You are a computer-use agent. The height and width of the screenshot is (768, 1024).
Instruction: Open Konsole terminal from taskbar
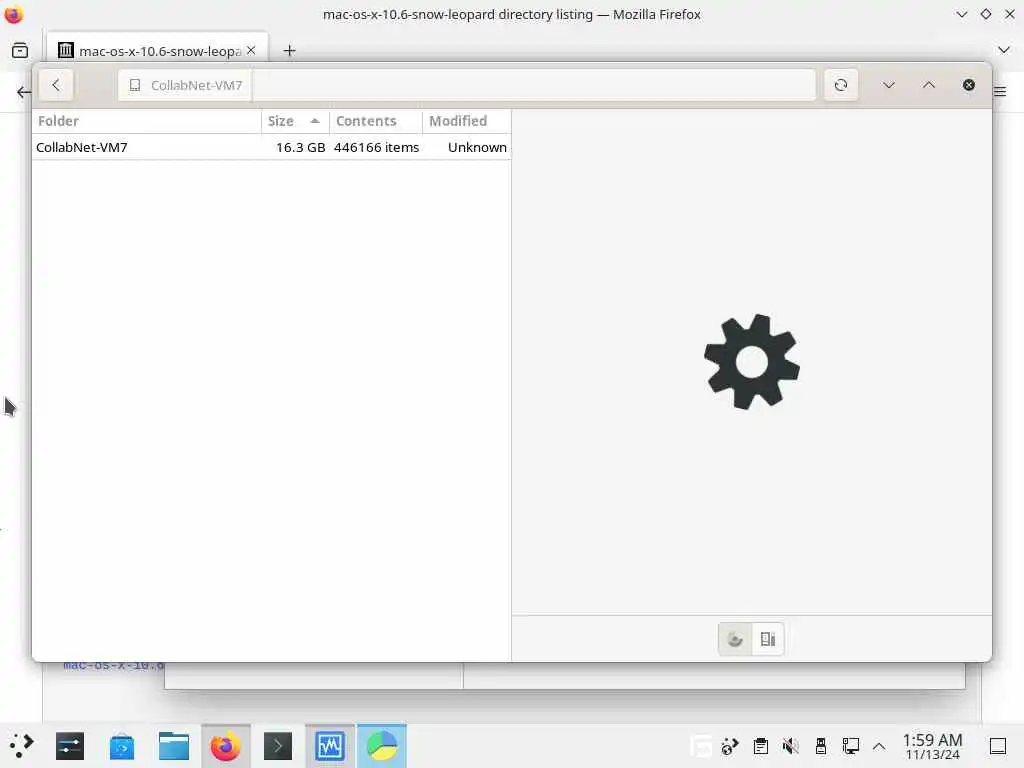(x=278, y=746)
